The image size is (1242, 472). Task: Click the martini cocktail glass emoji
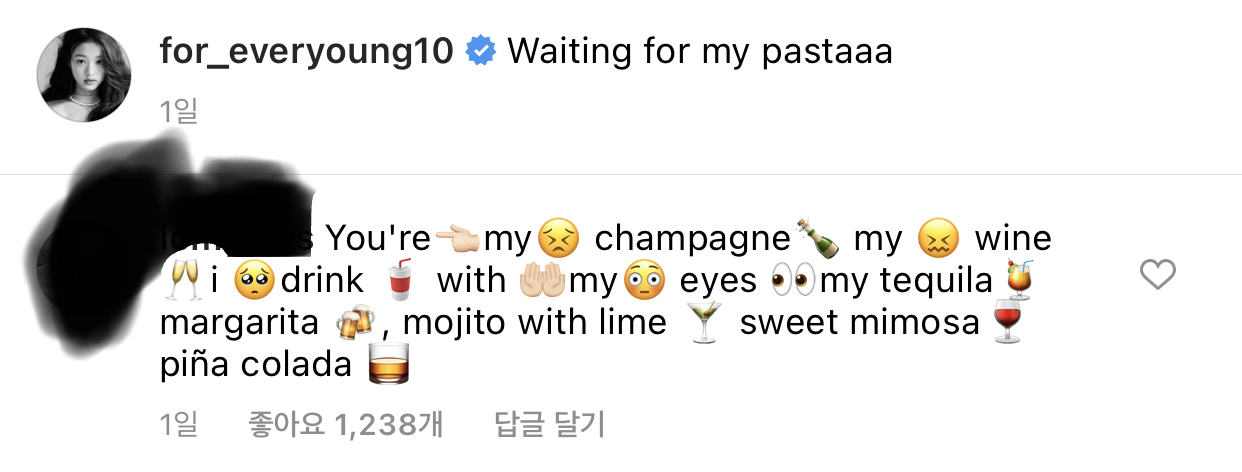click(706, 324)
